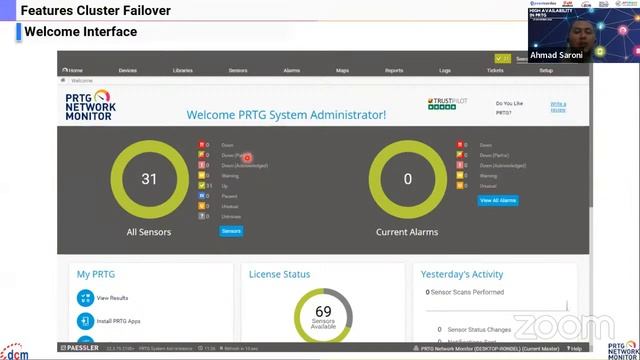Click the blue Paused status icon
This screenshot has height=360, width=640.
click(202, 196)
